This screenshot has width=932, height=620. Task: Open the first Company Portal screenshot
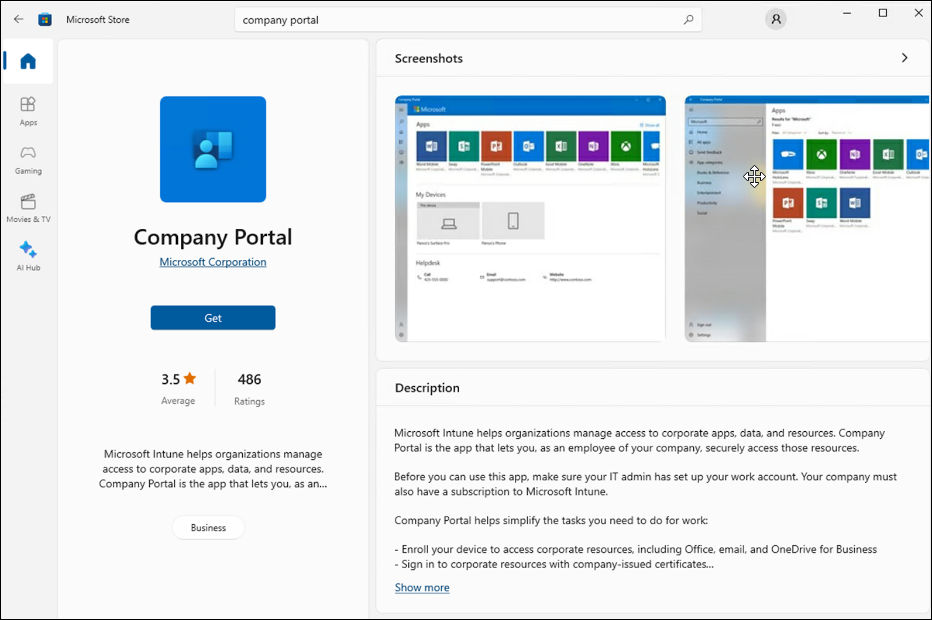click(x=530, y=217)
